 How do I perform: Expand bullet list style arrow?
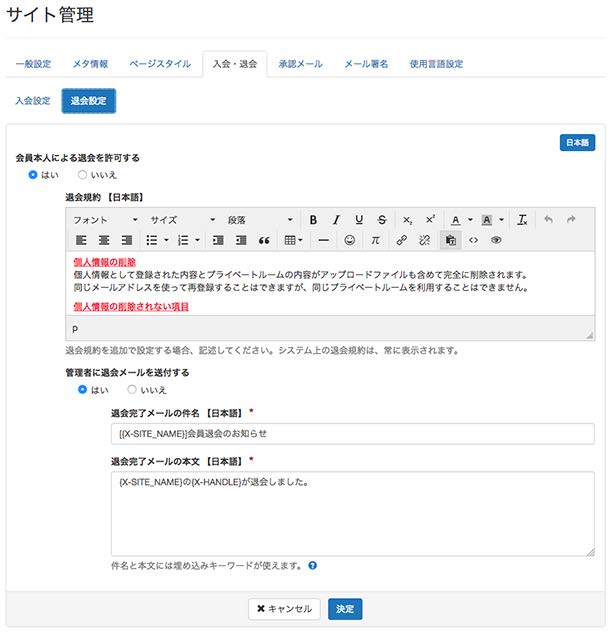166,240
